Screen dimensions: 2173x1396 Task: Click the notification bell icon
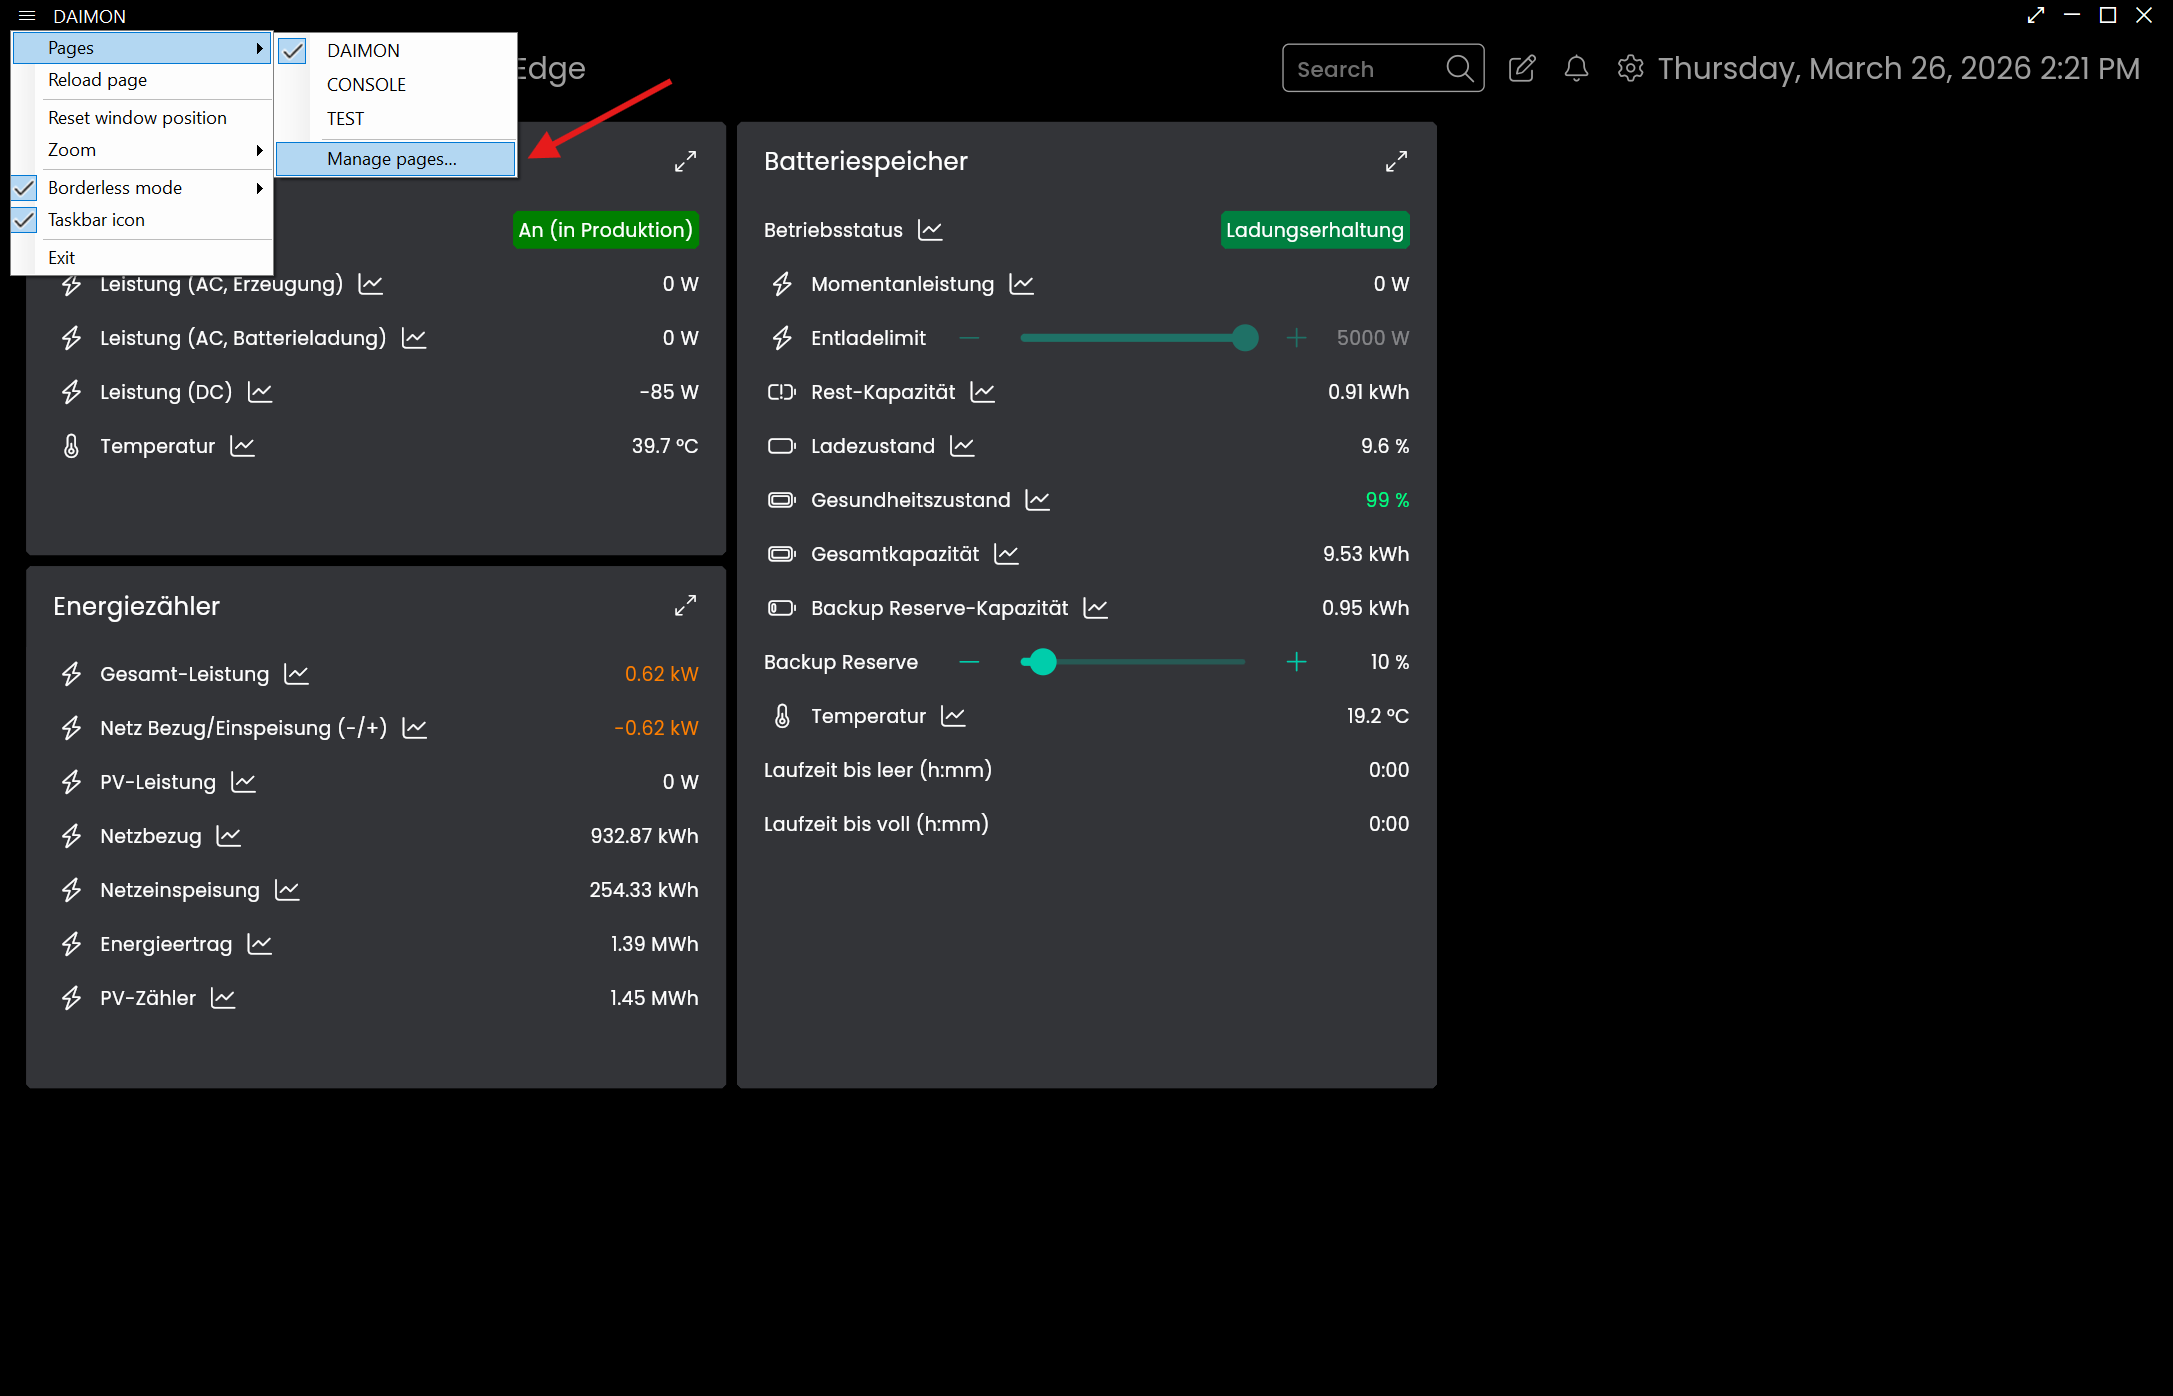click(x=1576, y=68)
